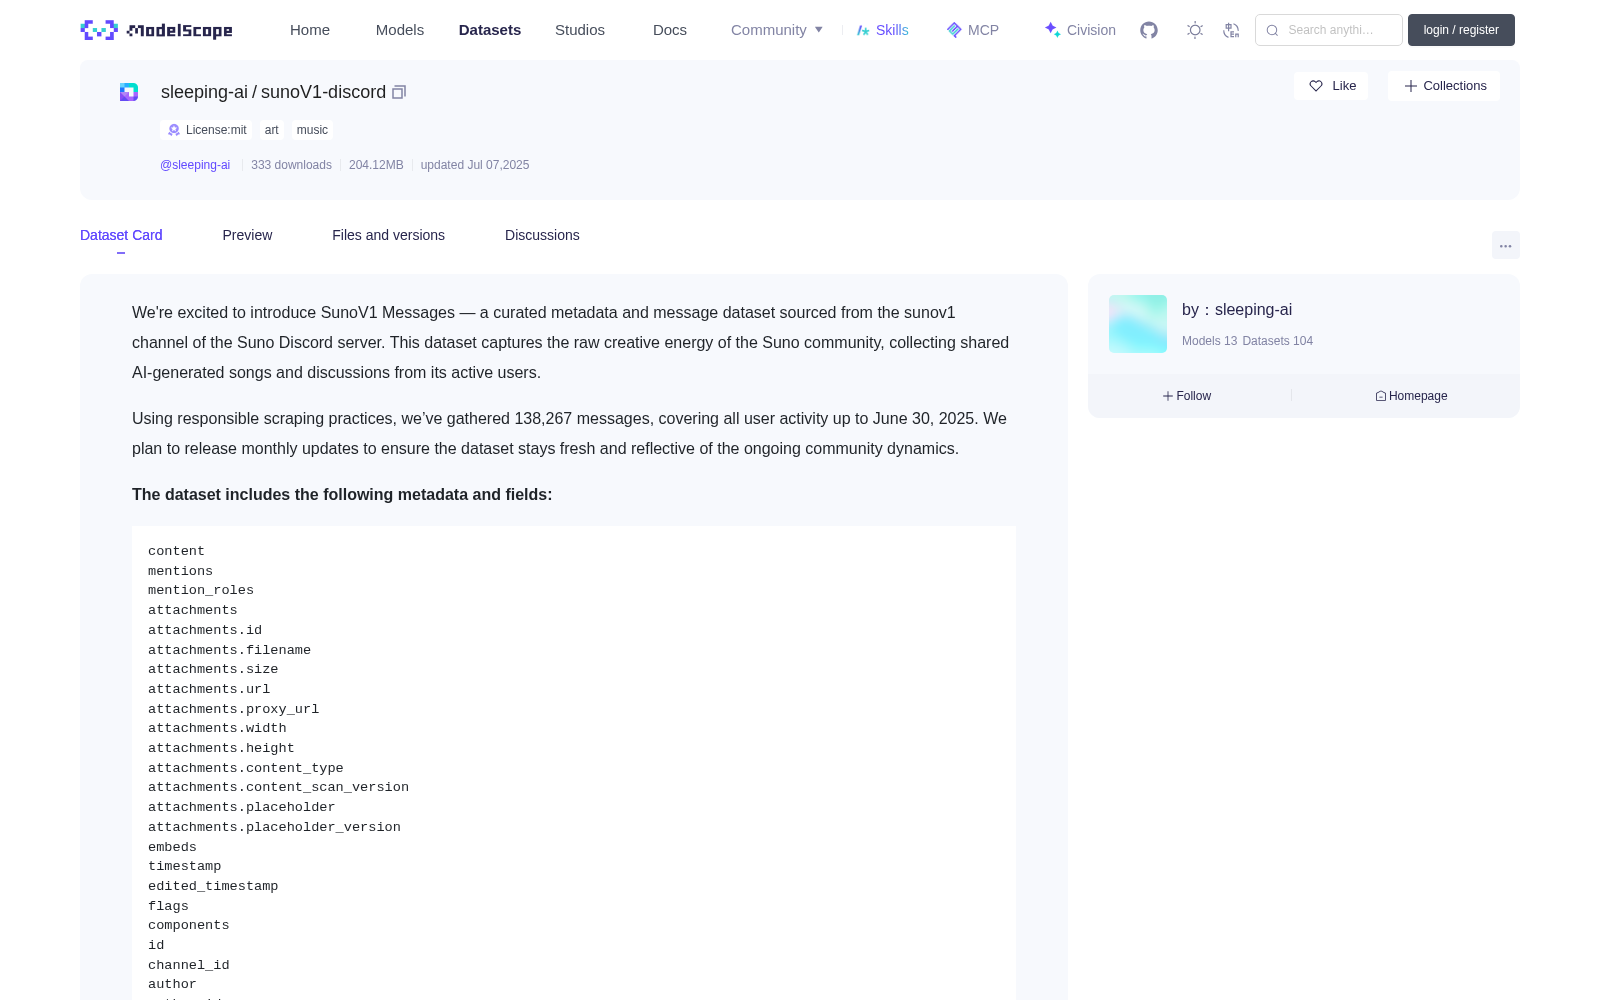
Task: Click the @sleeping-ai author link
Action: pyautogui.click(x=195, y=165)
